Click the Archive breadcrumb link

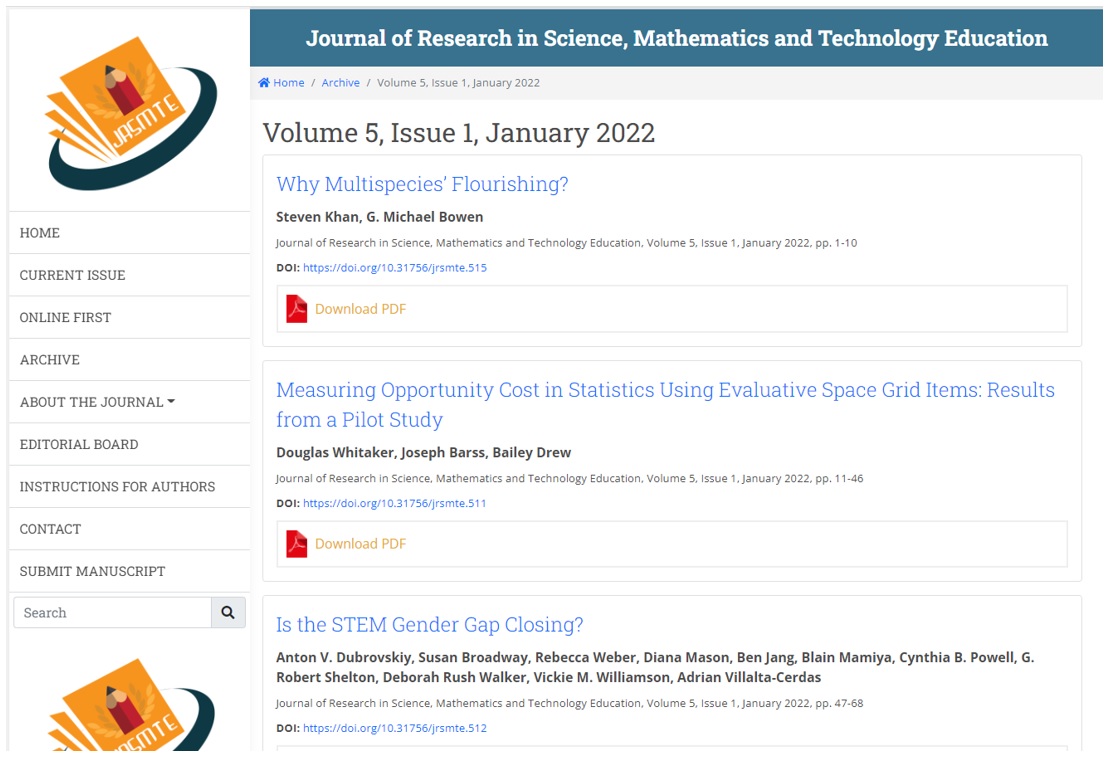tap(341, 82)
